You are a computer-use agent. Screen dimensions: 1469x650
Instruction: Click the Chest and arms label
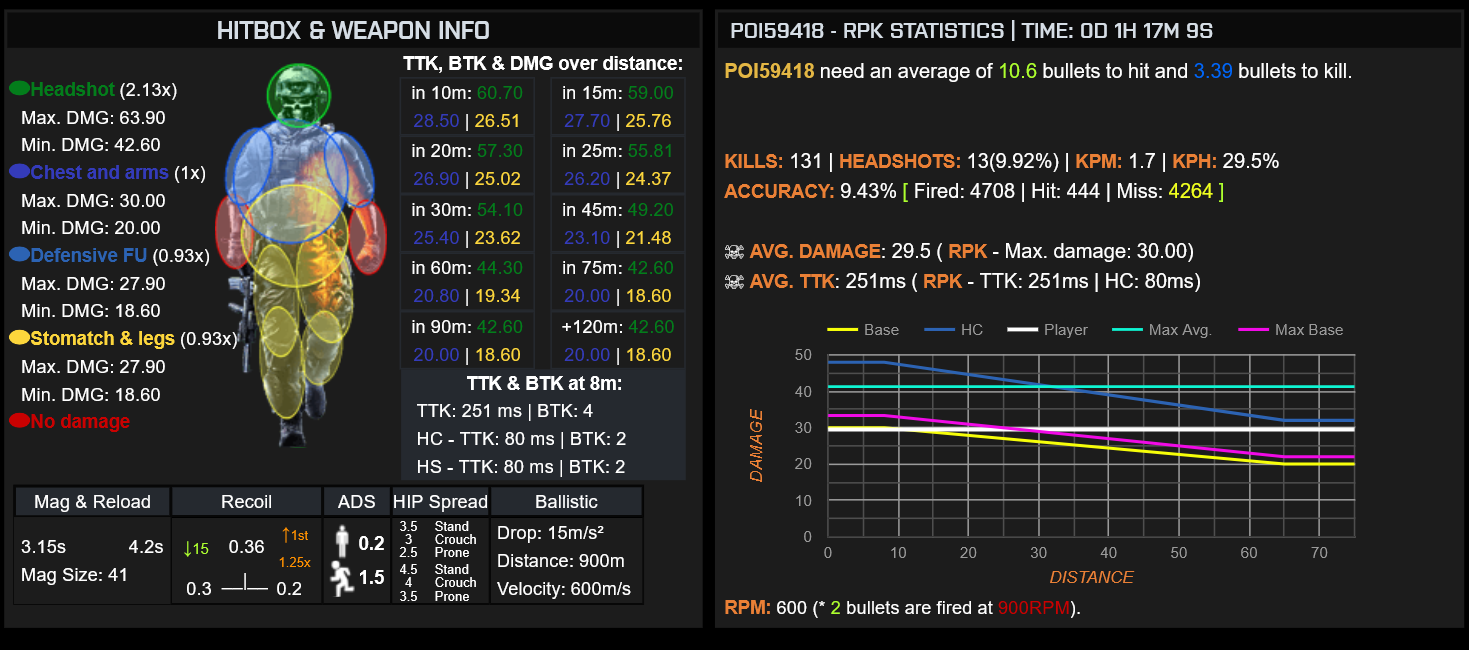point(101,172)
